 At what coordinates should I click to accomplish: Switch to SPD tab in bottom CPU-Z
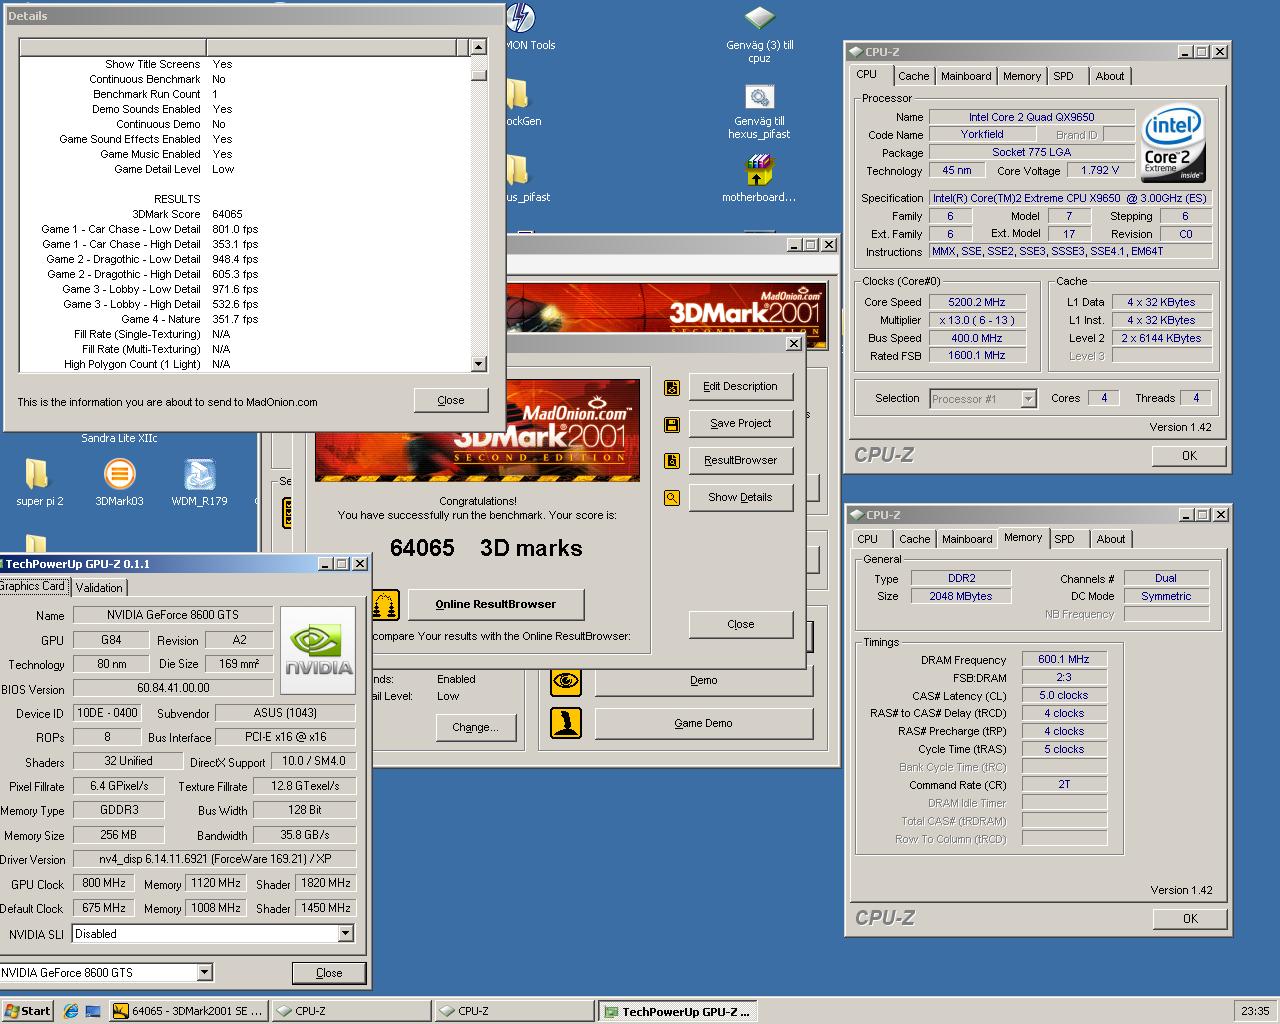[x=1065, y=539]
